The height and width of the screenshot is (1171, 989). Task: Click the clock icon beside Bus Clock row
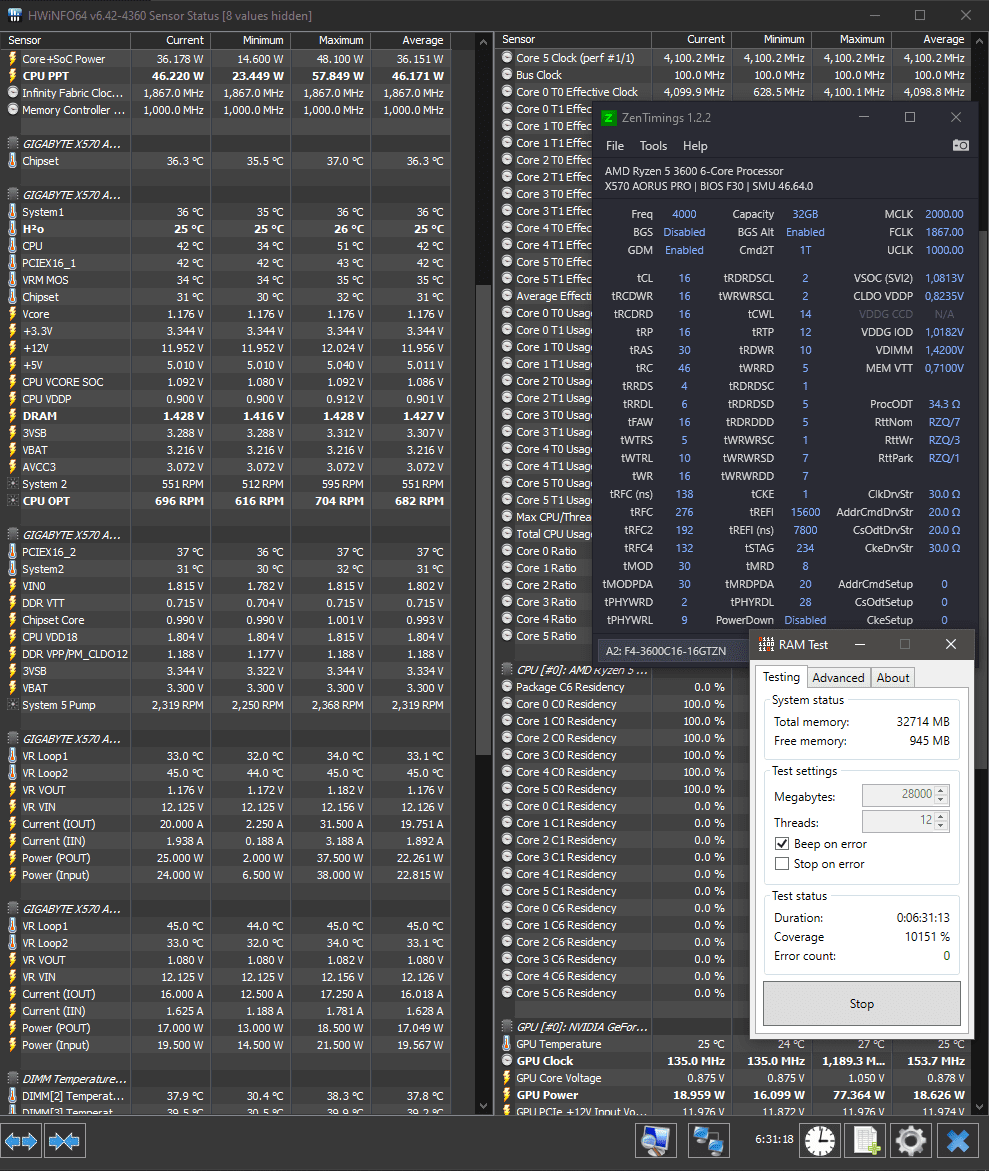507,75
